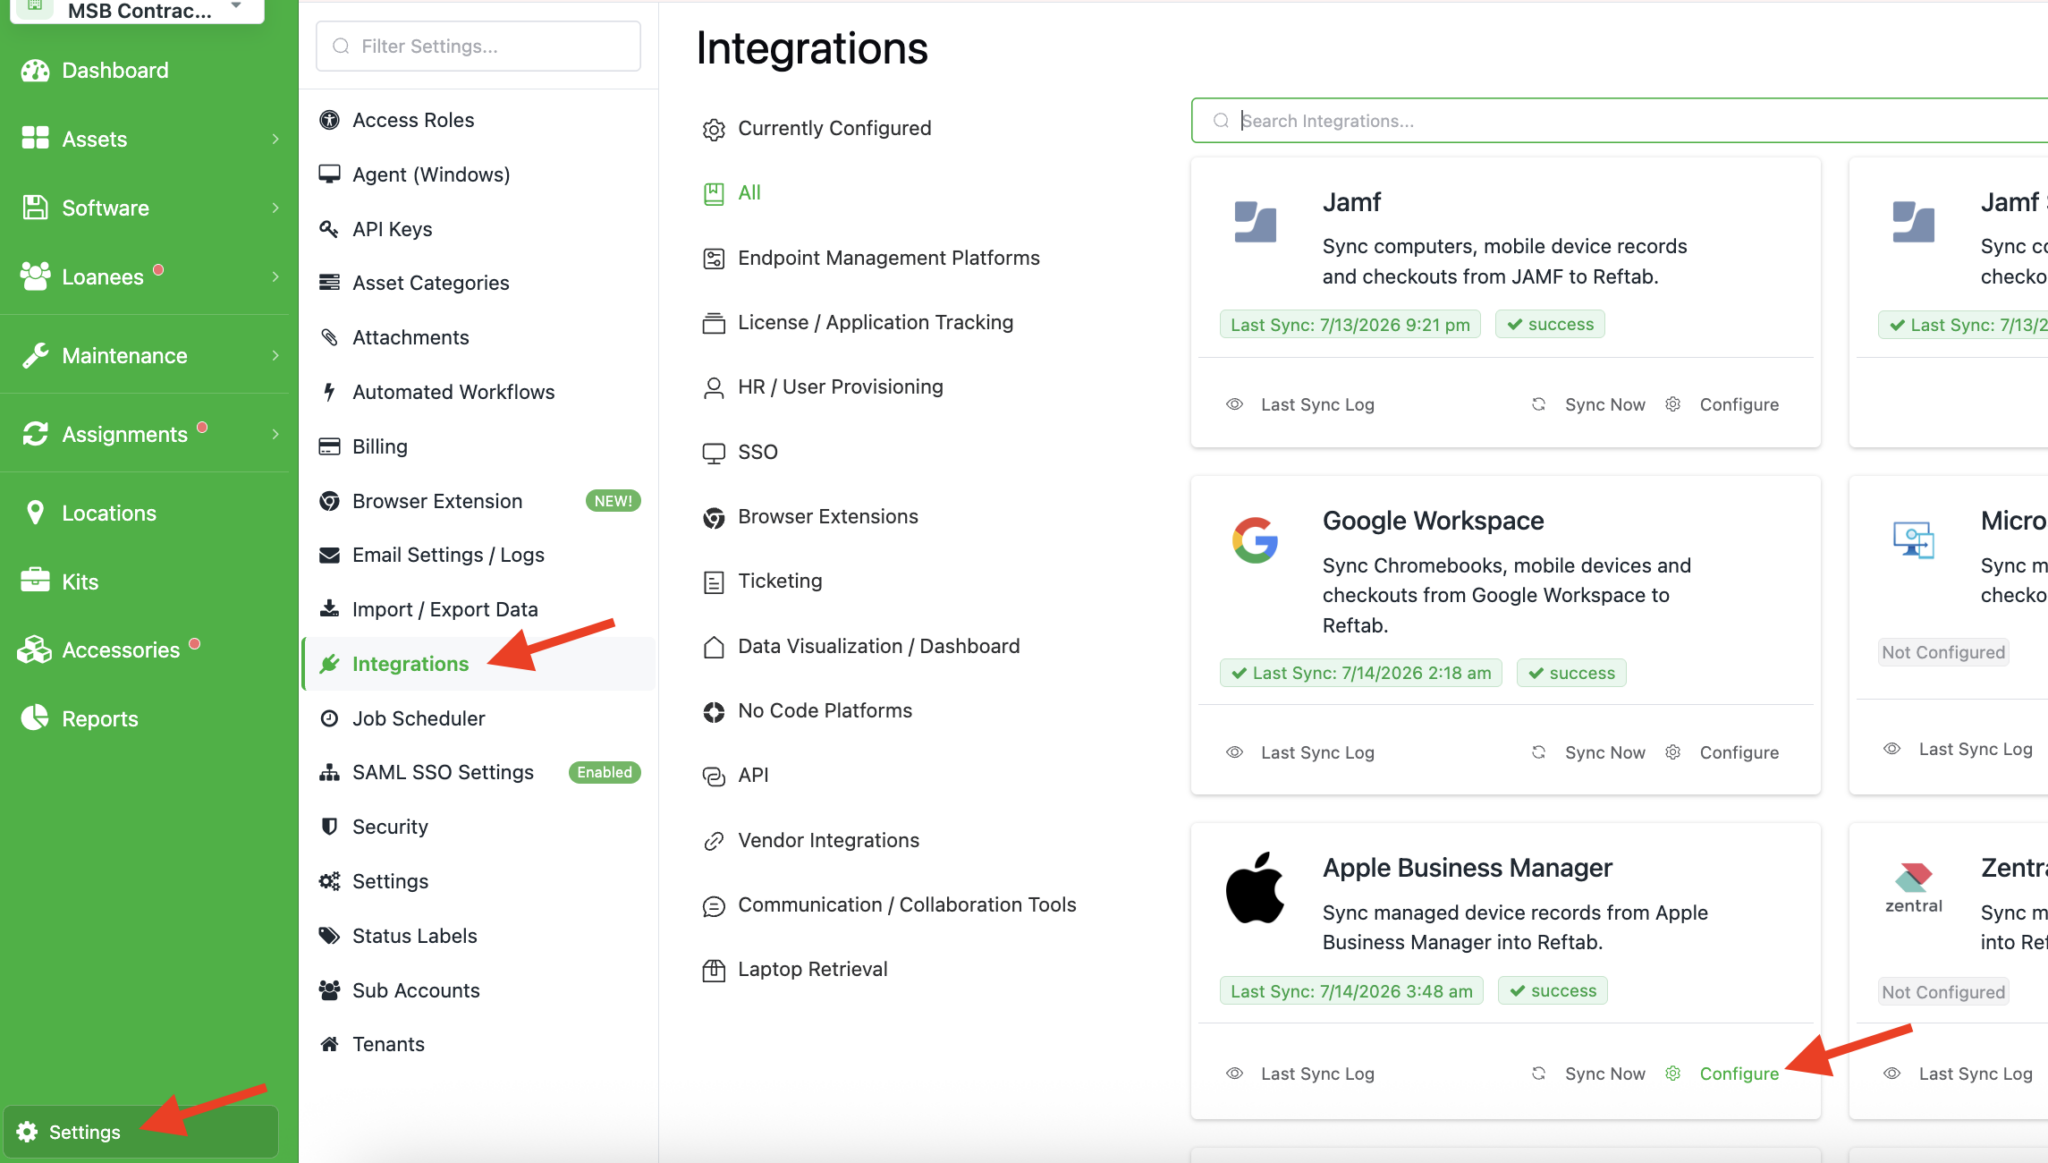
Task: Click the Software floppy disk icon
Action: (x=35, y=207)
